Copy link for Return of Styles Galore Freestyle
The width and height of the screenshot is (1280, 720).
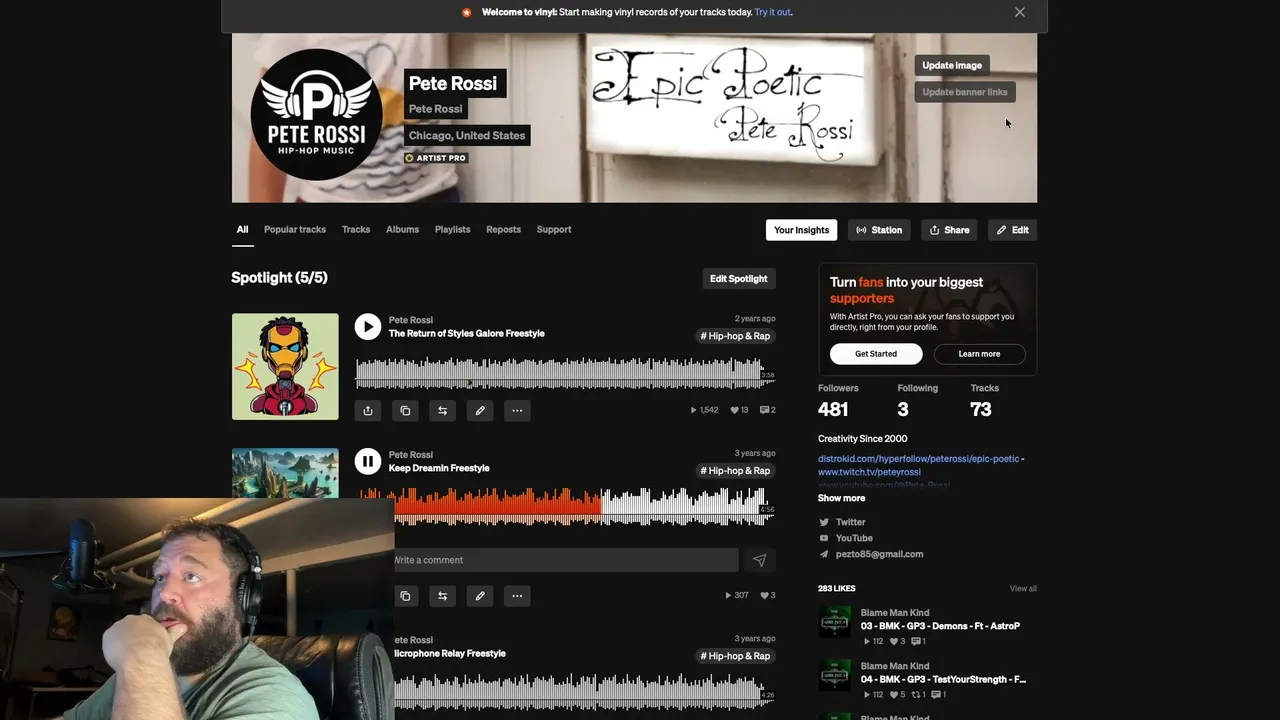click(405, 410)
